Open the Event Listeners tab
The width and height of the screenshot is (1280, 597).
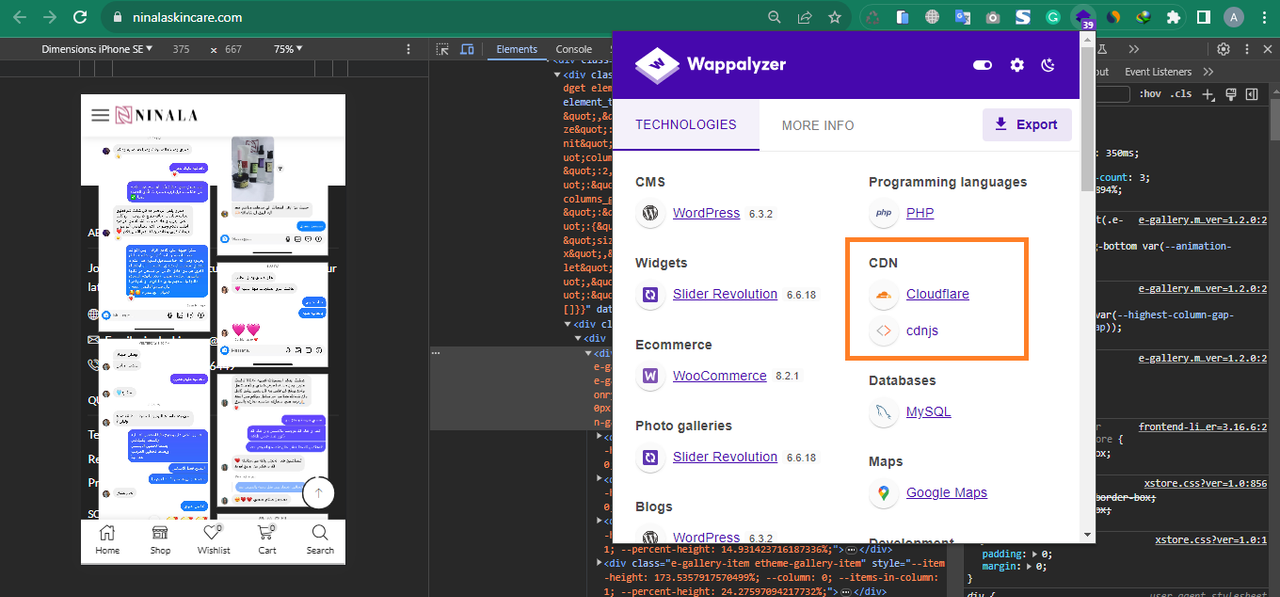click(x=1158, y=72)
